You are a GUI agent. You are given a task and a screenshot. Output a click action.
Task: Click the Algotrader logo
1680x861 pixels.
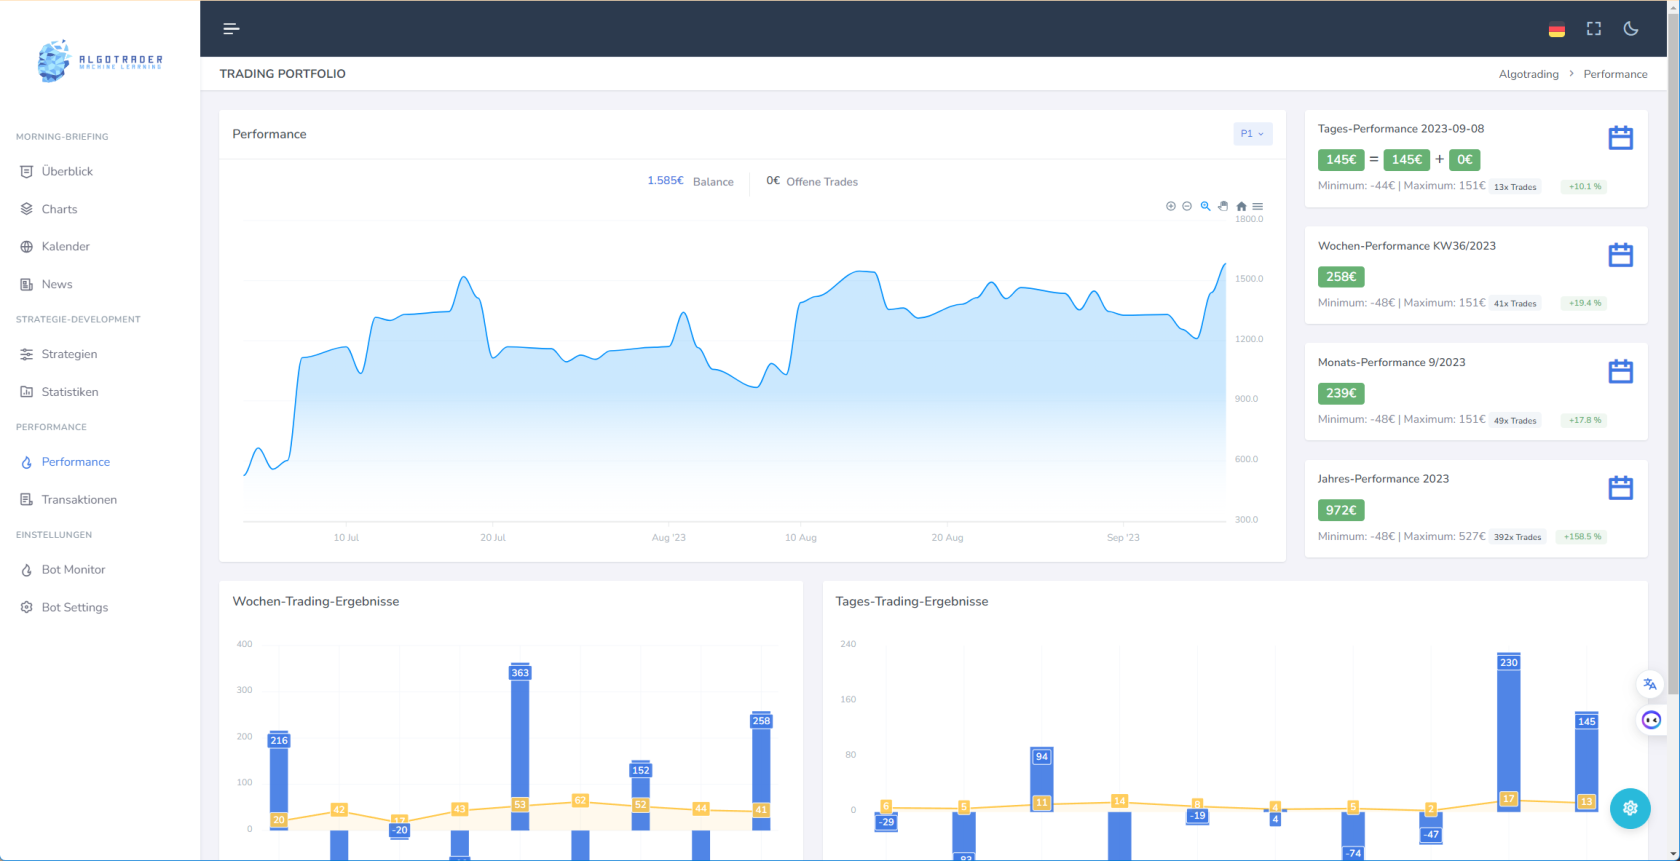point(100,61)
